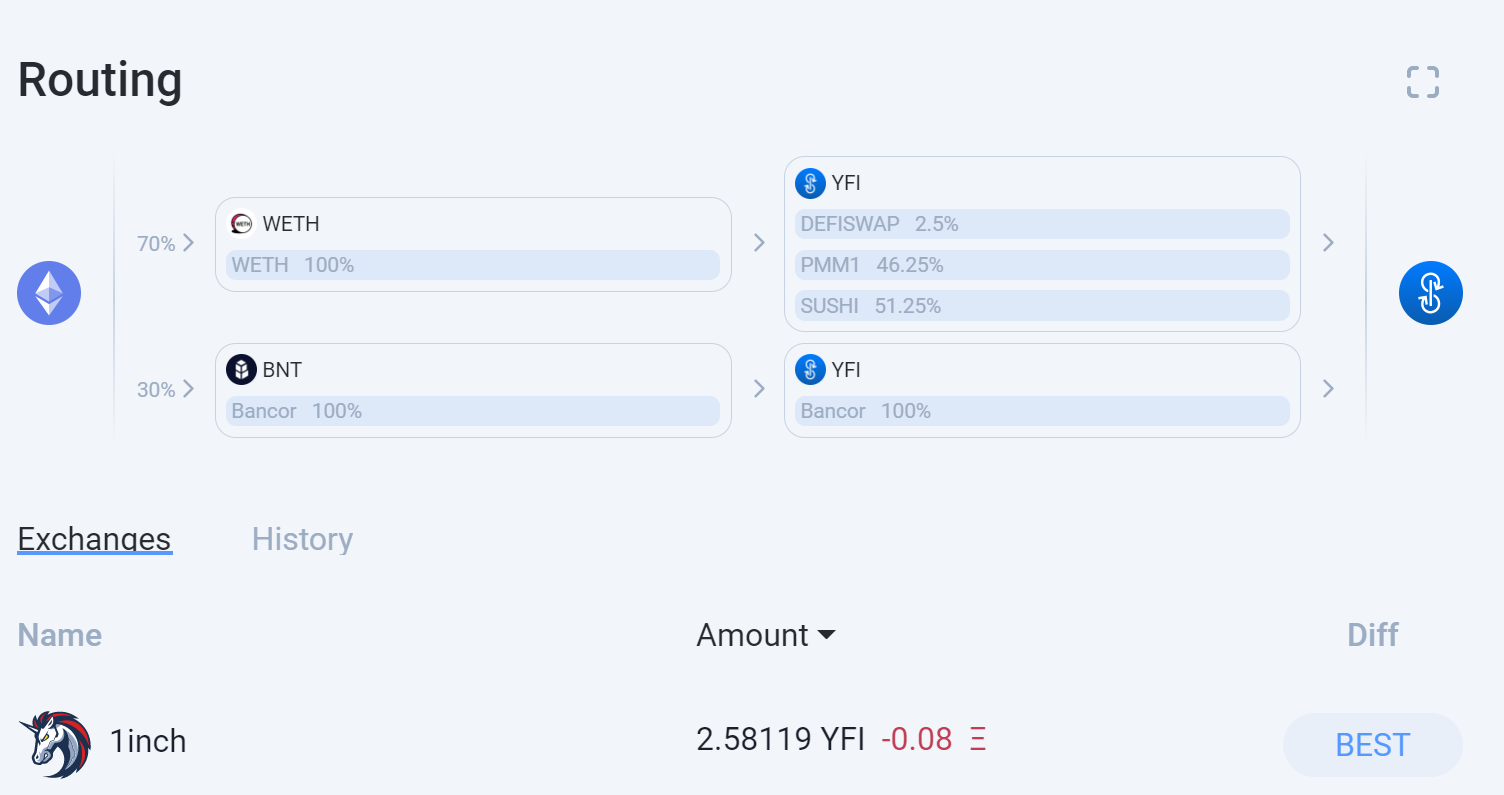The image size is (1504, 795).
Task: Expand the 30% route chevron
Action: pos(189,389)
